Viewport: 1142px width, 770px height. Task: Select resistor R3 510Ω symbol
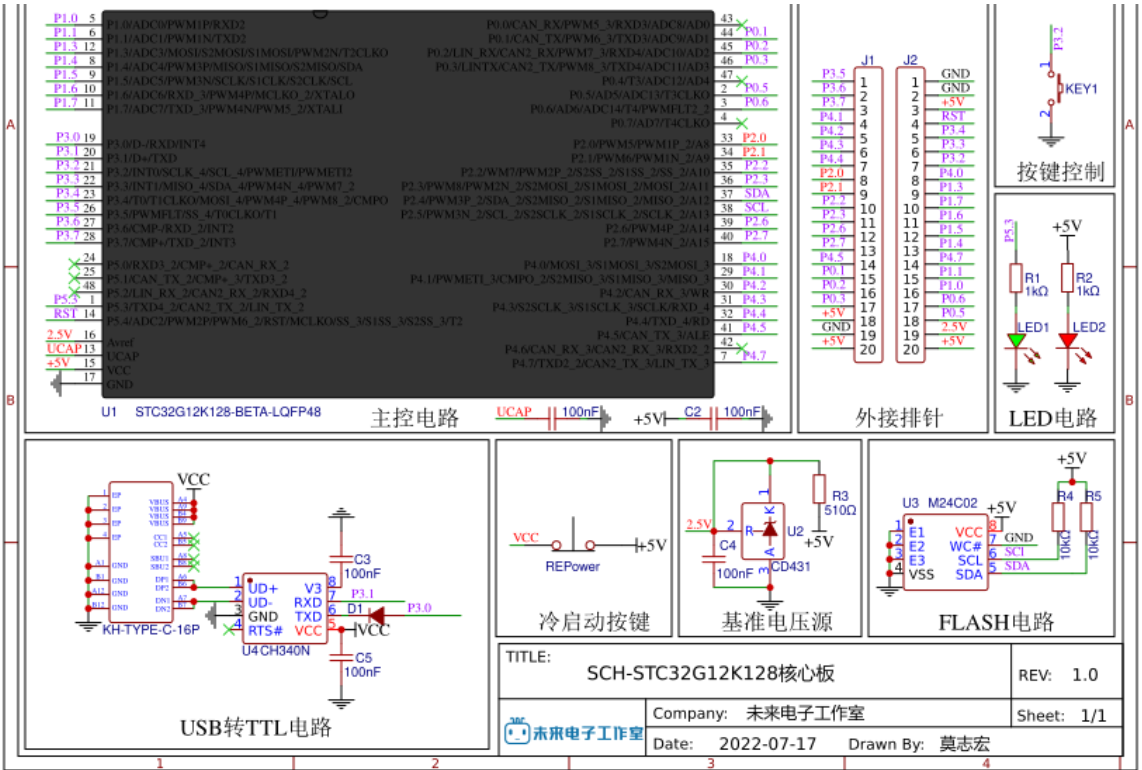tap(819, 489)
